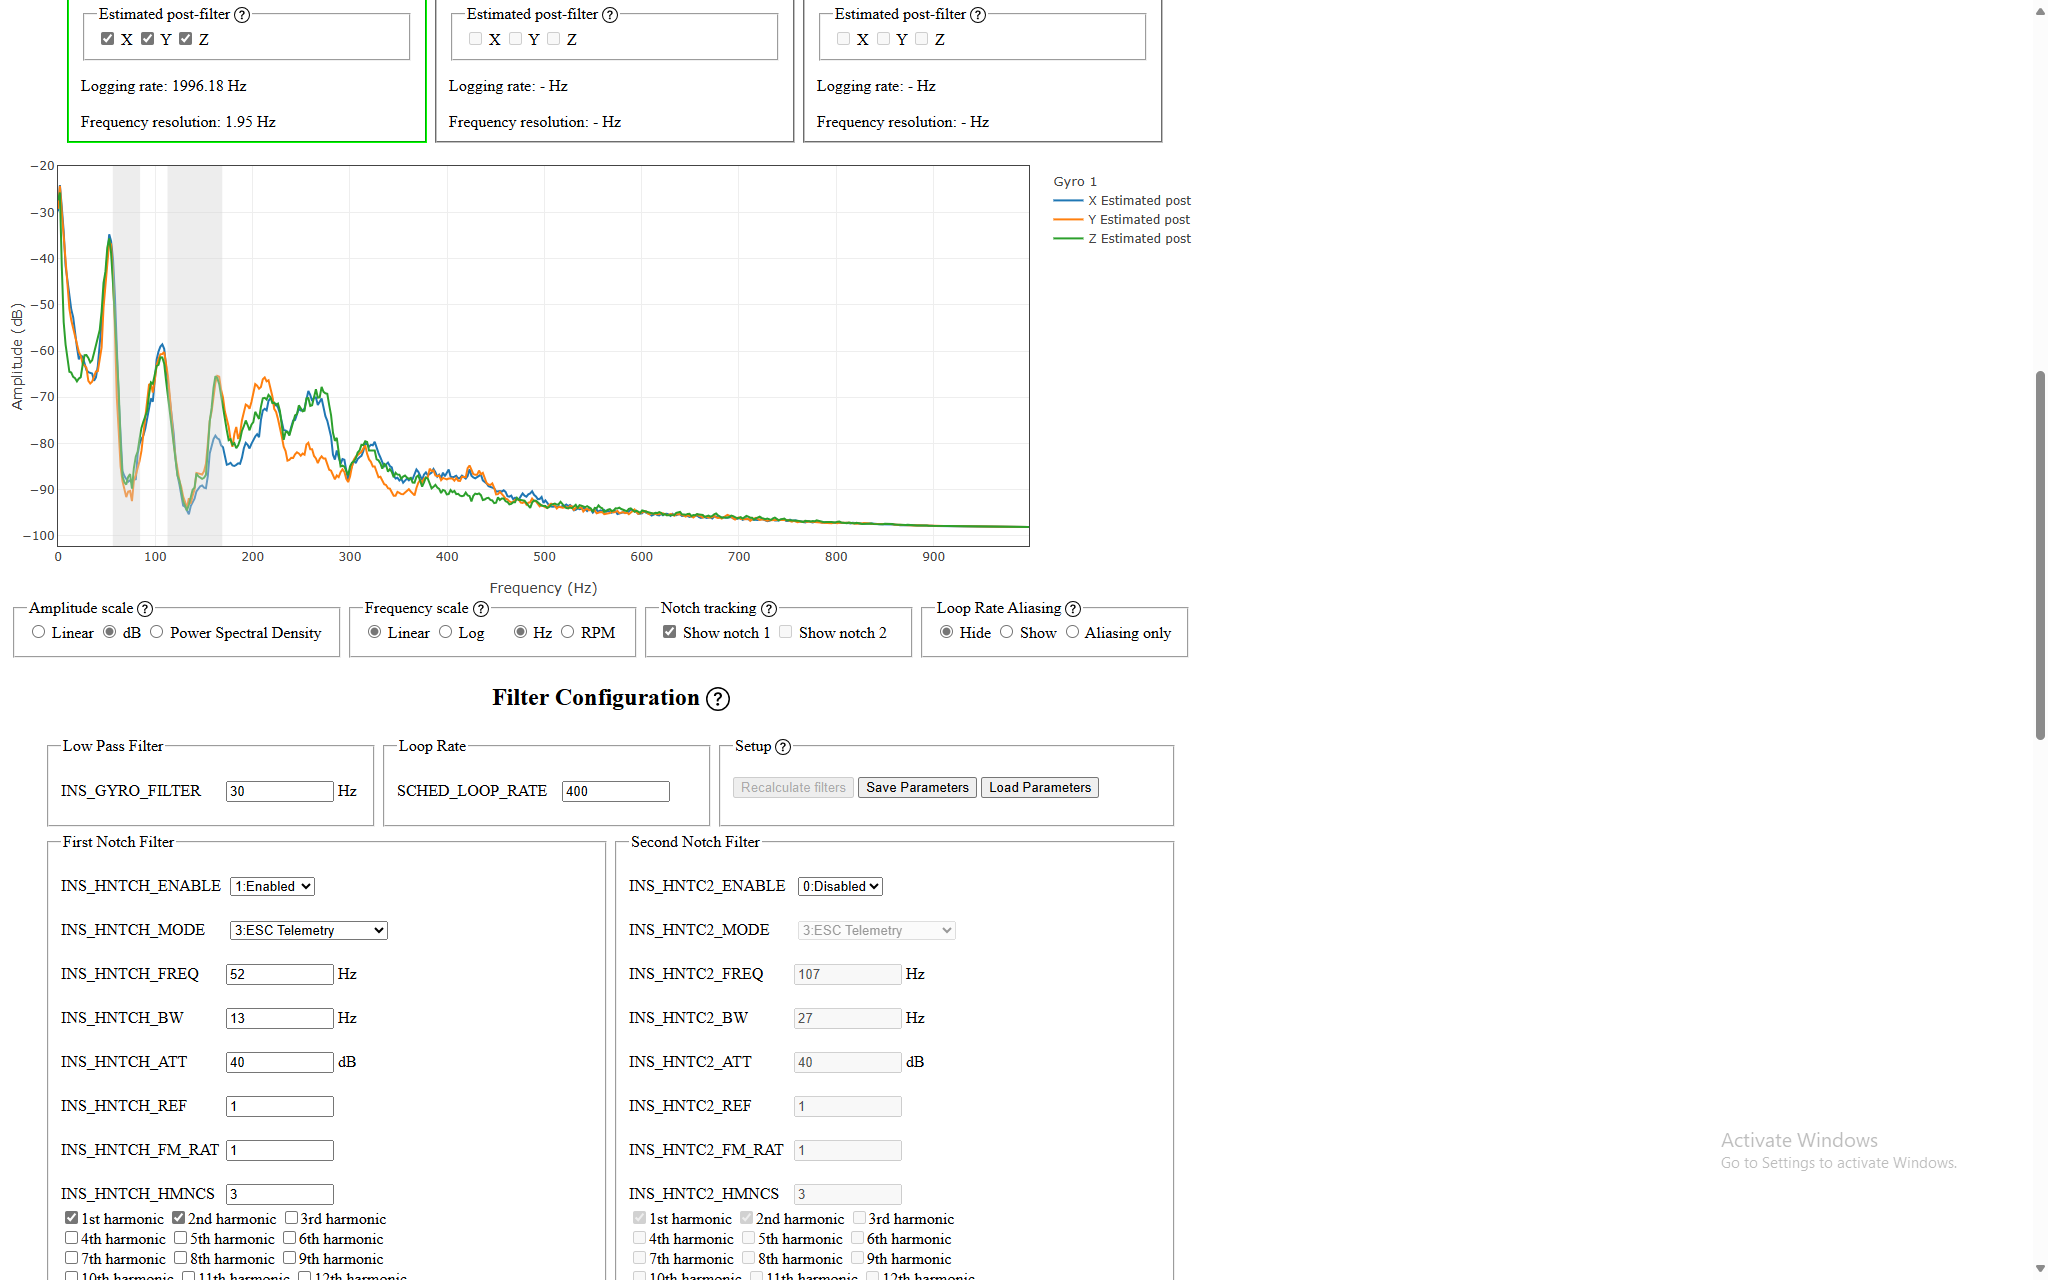The image size is (2048, 1280).
Task: Click the INS_GYRO_FILTER input field
Action: (279, 791)
